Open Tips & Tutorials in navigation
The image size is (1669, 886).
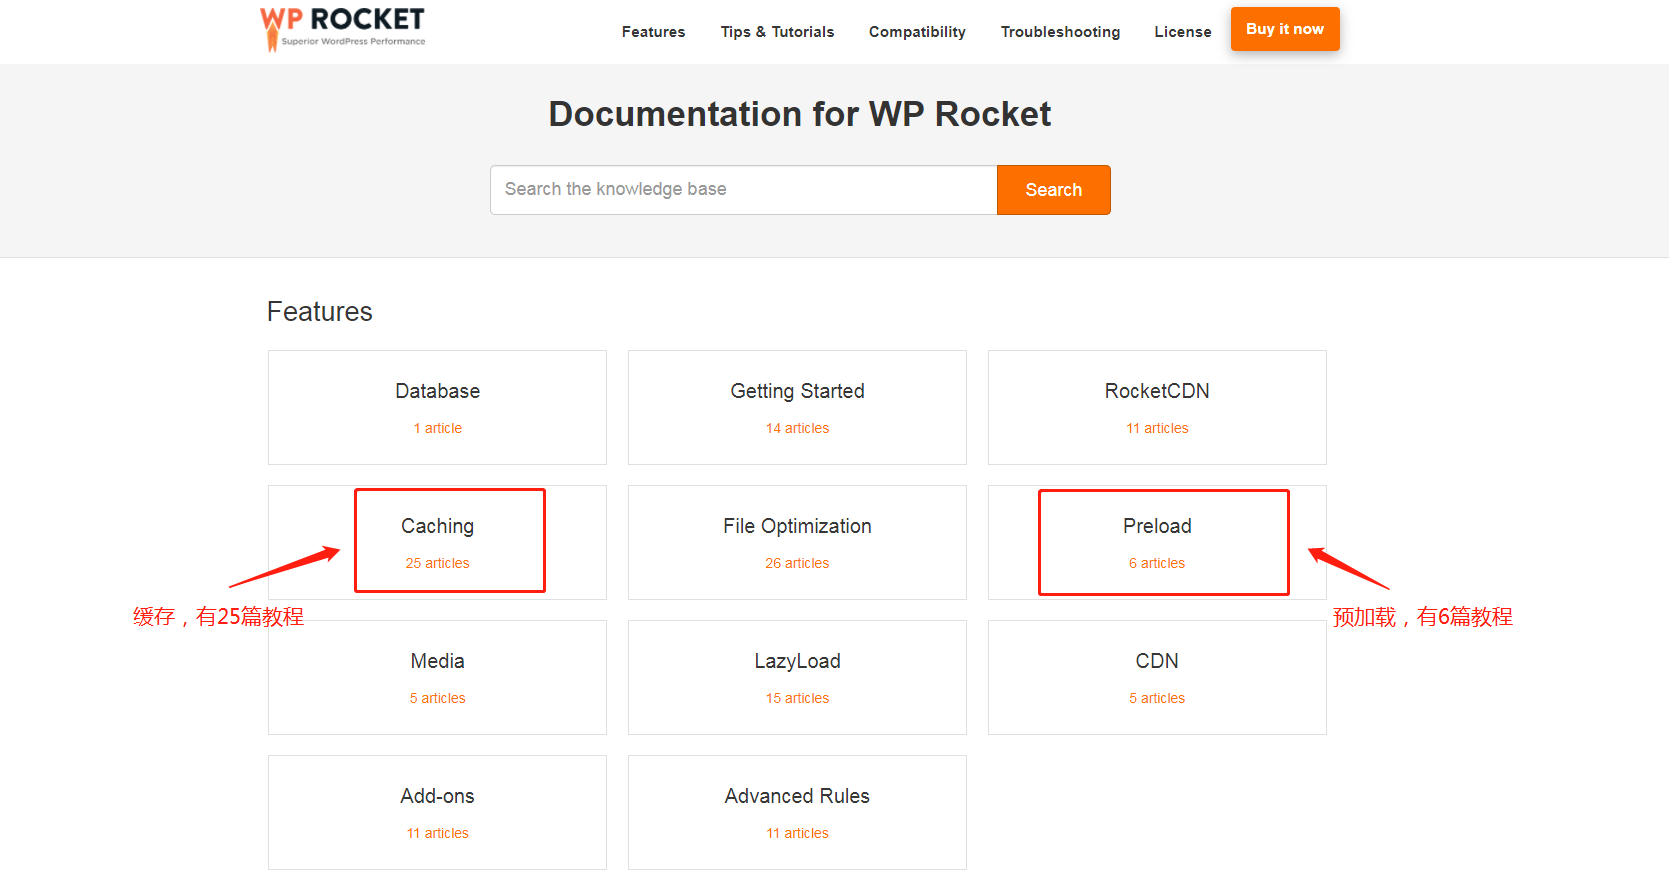(x=777, y=32)
